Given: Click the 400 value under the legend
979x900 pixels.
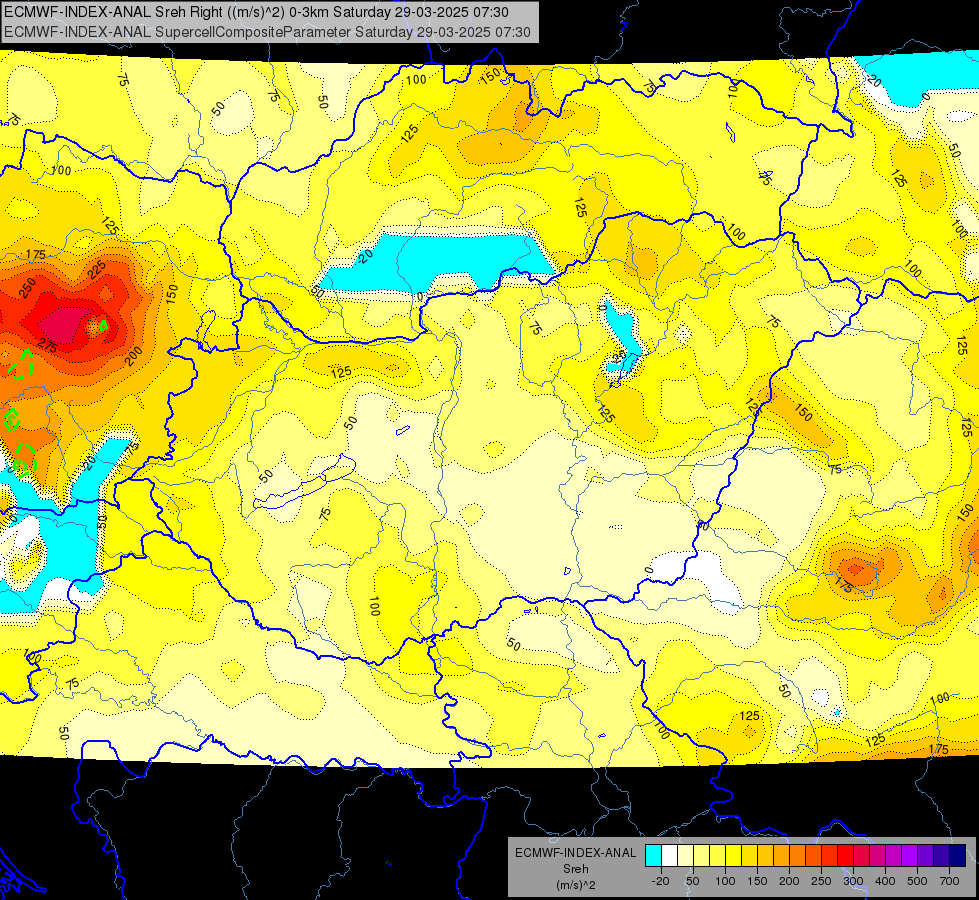Looking at the screenshot, I should click(x=885, y=881).
